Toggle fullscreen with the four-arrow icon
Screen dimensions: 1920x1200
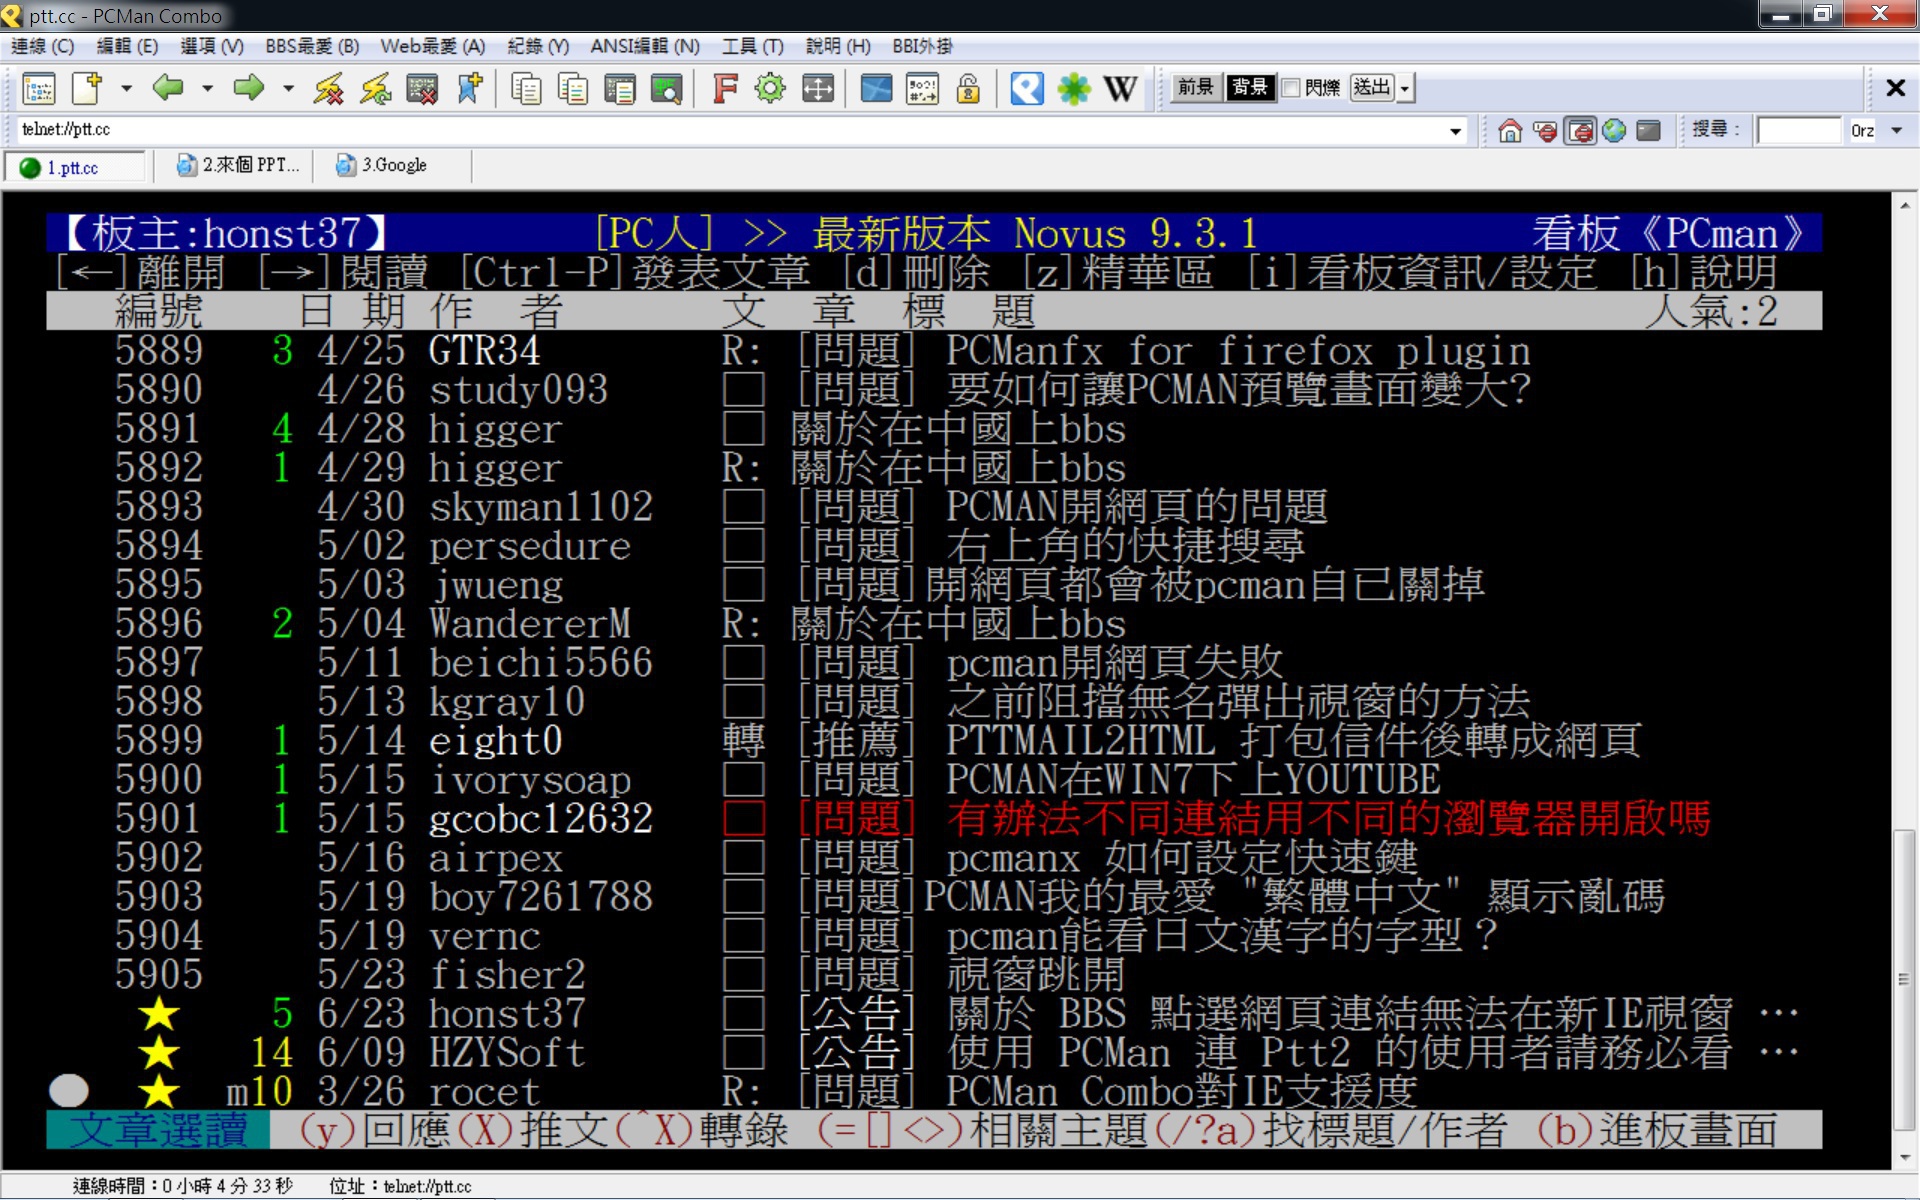(x=818, y=89)
